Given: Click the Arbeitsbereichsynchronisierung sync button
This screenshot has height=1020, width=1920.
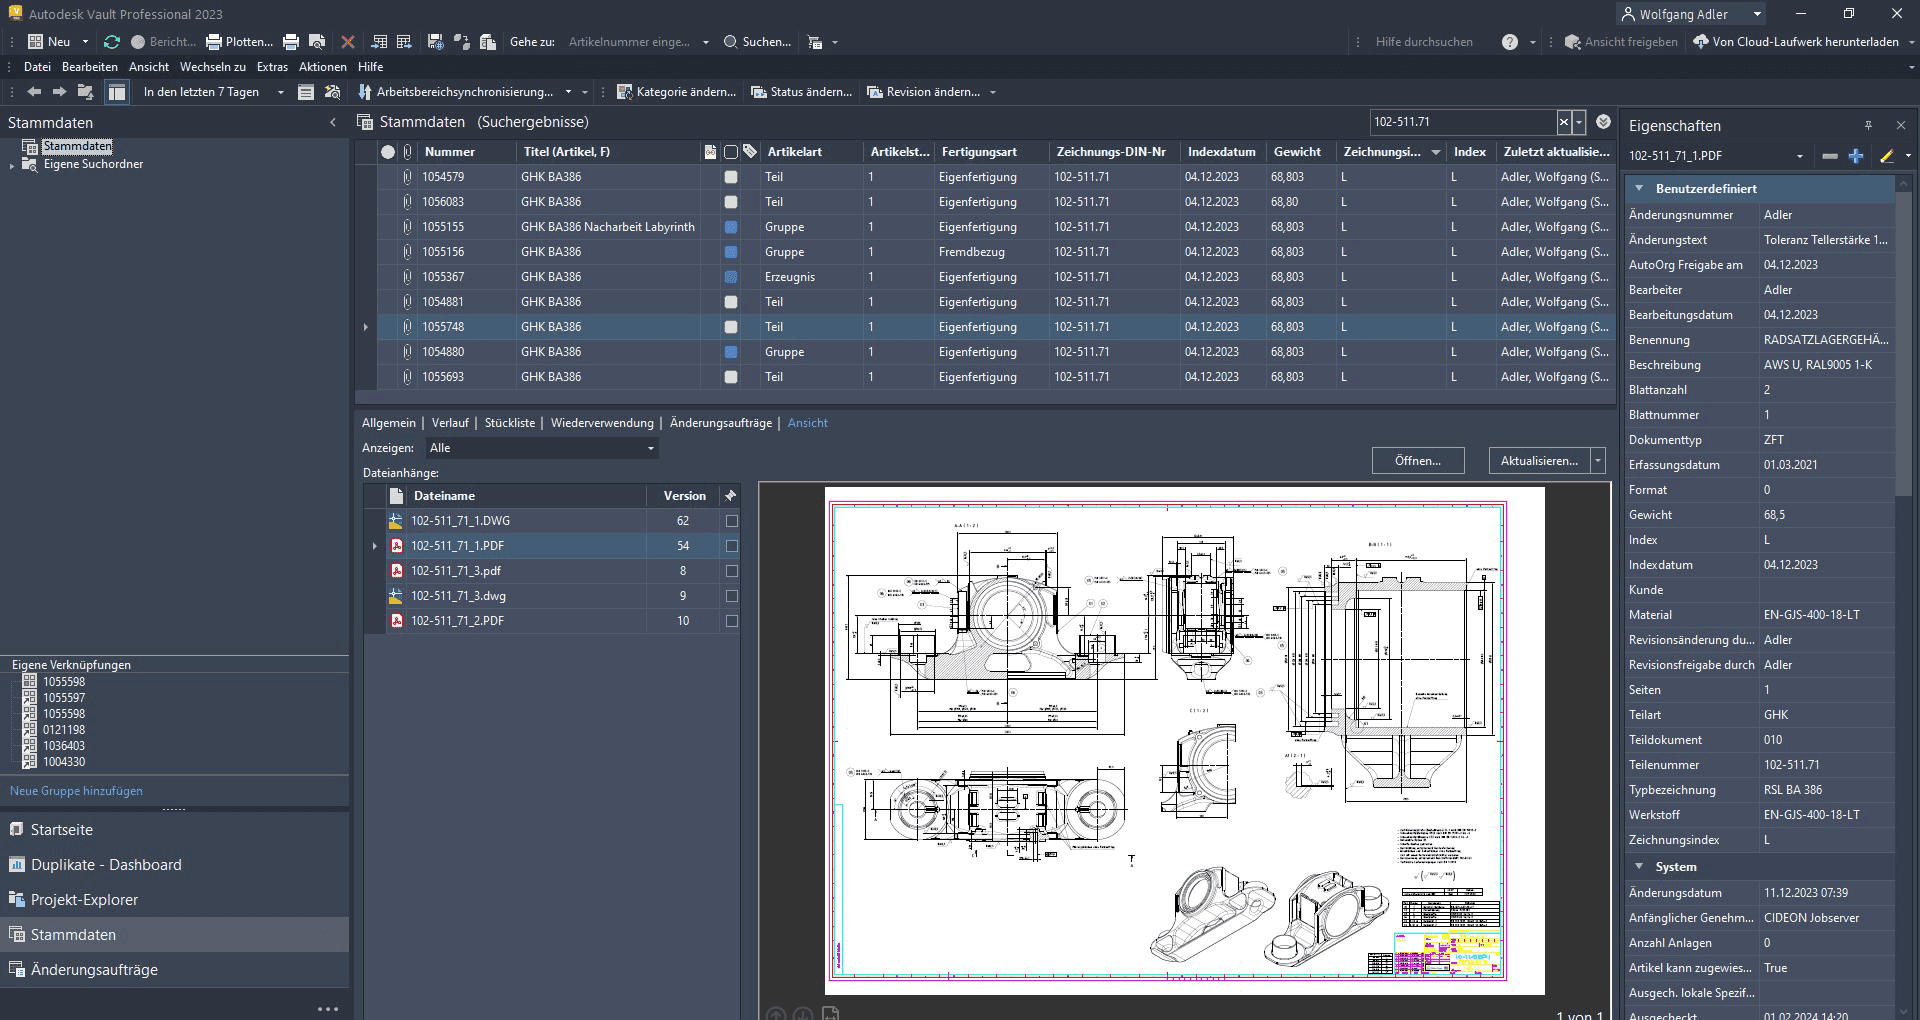Looking at the screenshot, I should pyautogui.click(x=456, y=92).
